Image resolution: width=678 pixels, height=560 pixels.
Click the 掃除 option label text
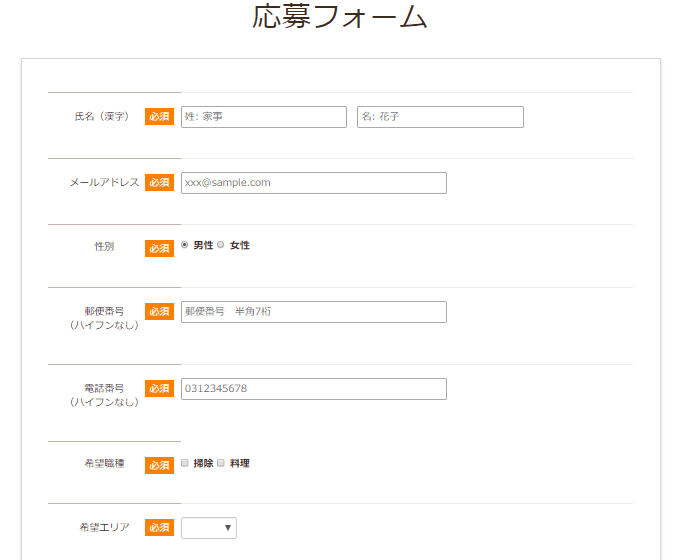point(203,463)
